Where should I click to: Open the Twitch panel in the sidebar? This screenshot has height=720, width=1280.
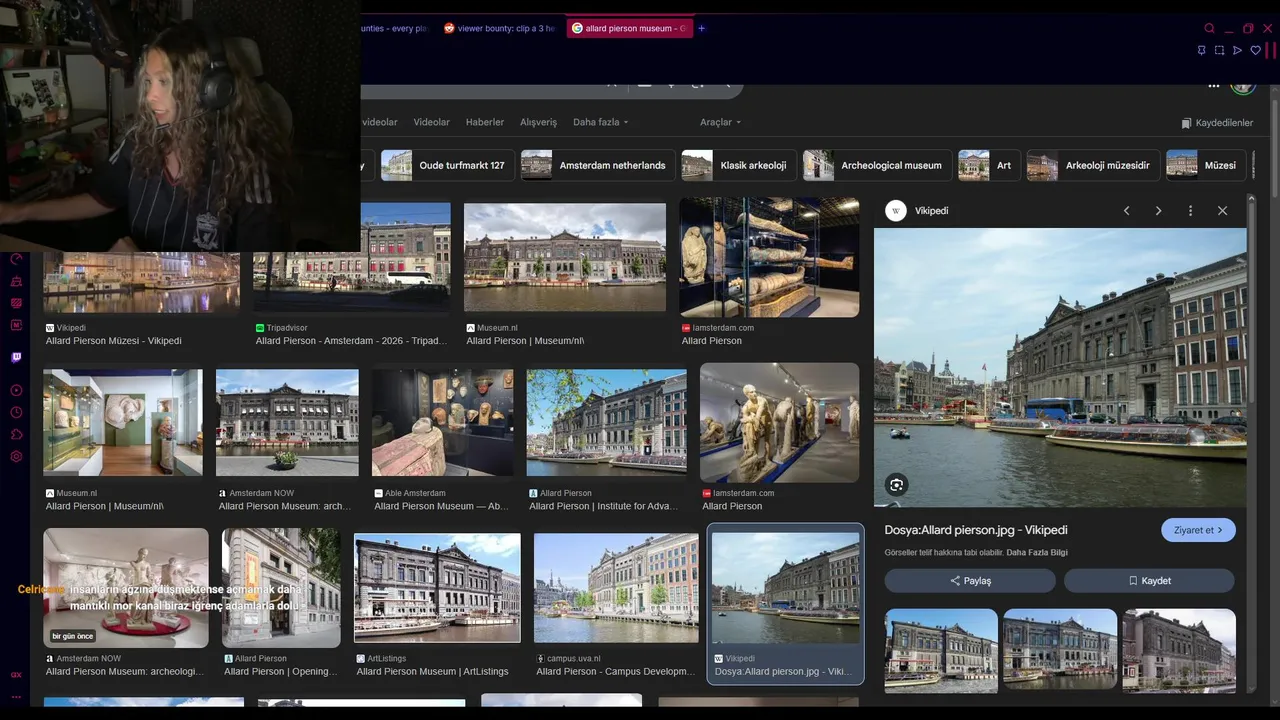(16, 357)
